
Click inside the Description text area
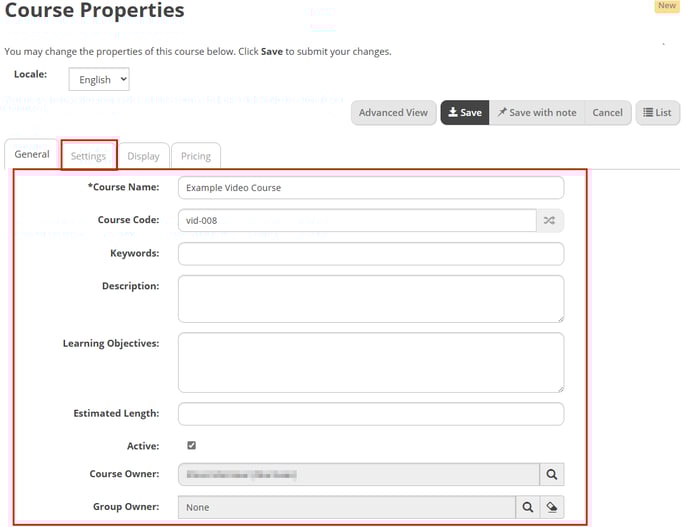pyautogui.click(x=370, y=299)
